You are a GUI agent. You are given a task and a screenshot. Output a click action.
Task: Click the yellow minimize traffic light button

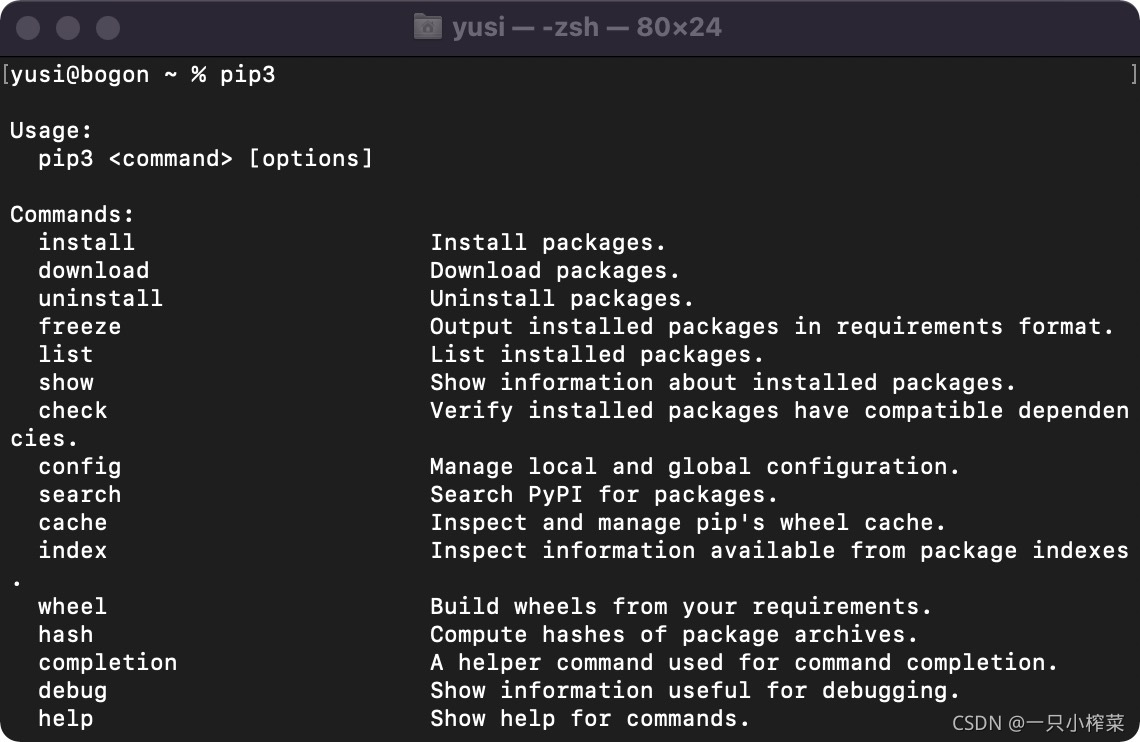coord(67,27)
